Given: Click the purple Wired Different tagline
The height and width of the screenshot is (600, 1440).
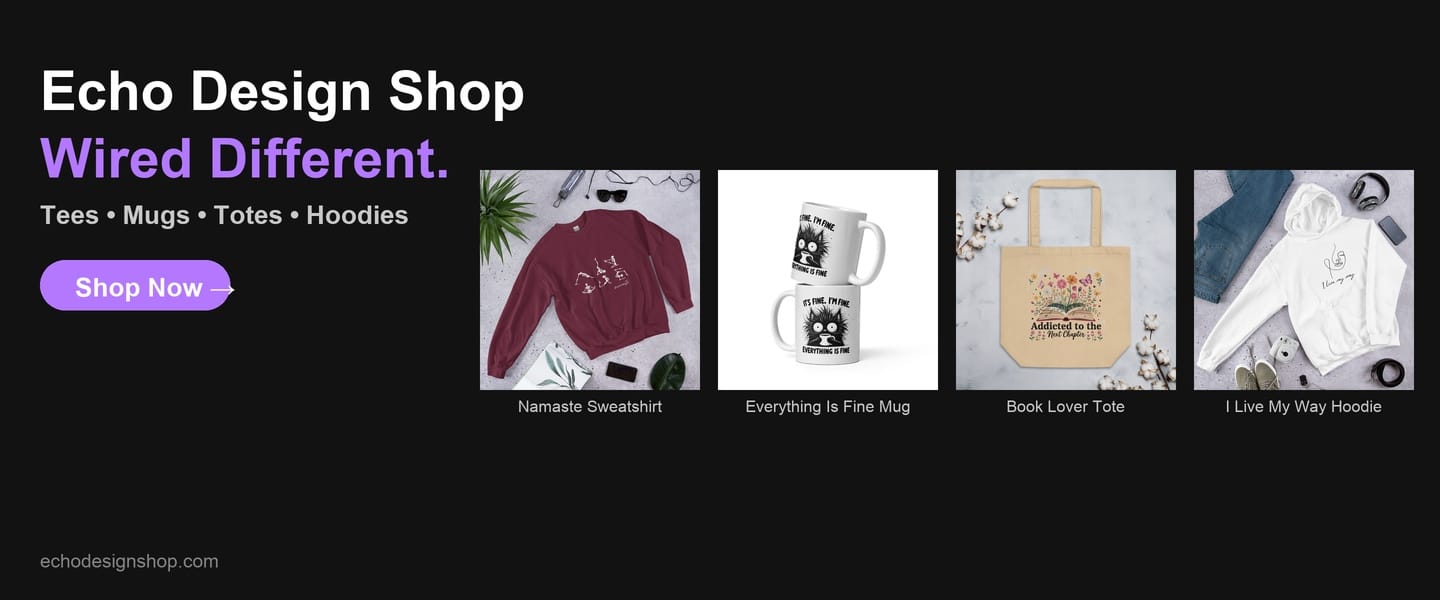Looking at the screenshot, I should tap(245, 158).
